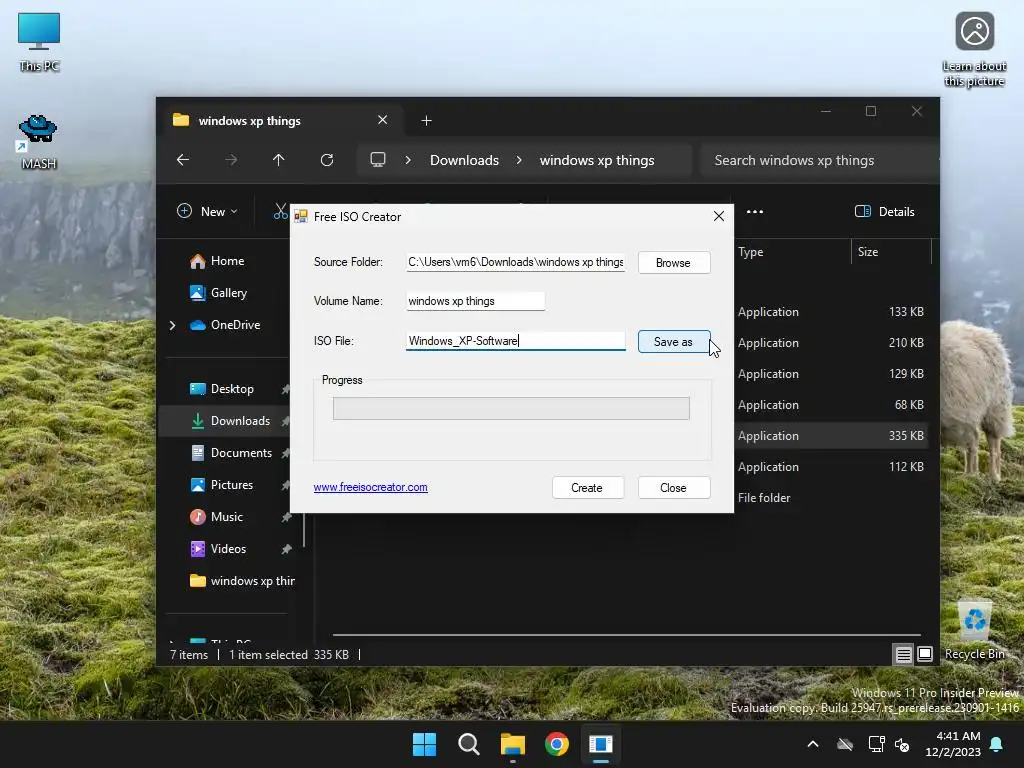Open This PC desktop icon
Viewport: 1024px width, 768px height.
pyautogui.click(x=39, y=42)
